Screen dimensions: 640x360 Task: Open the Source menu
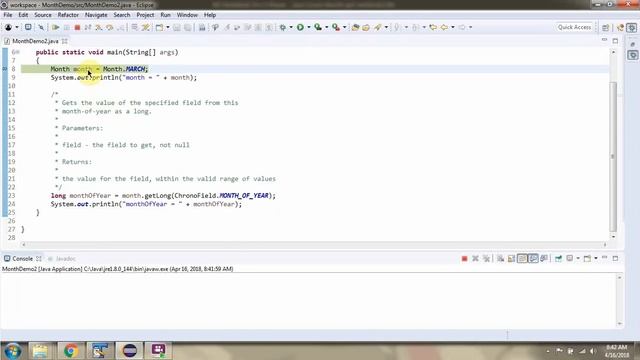[x=43, y=15]
